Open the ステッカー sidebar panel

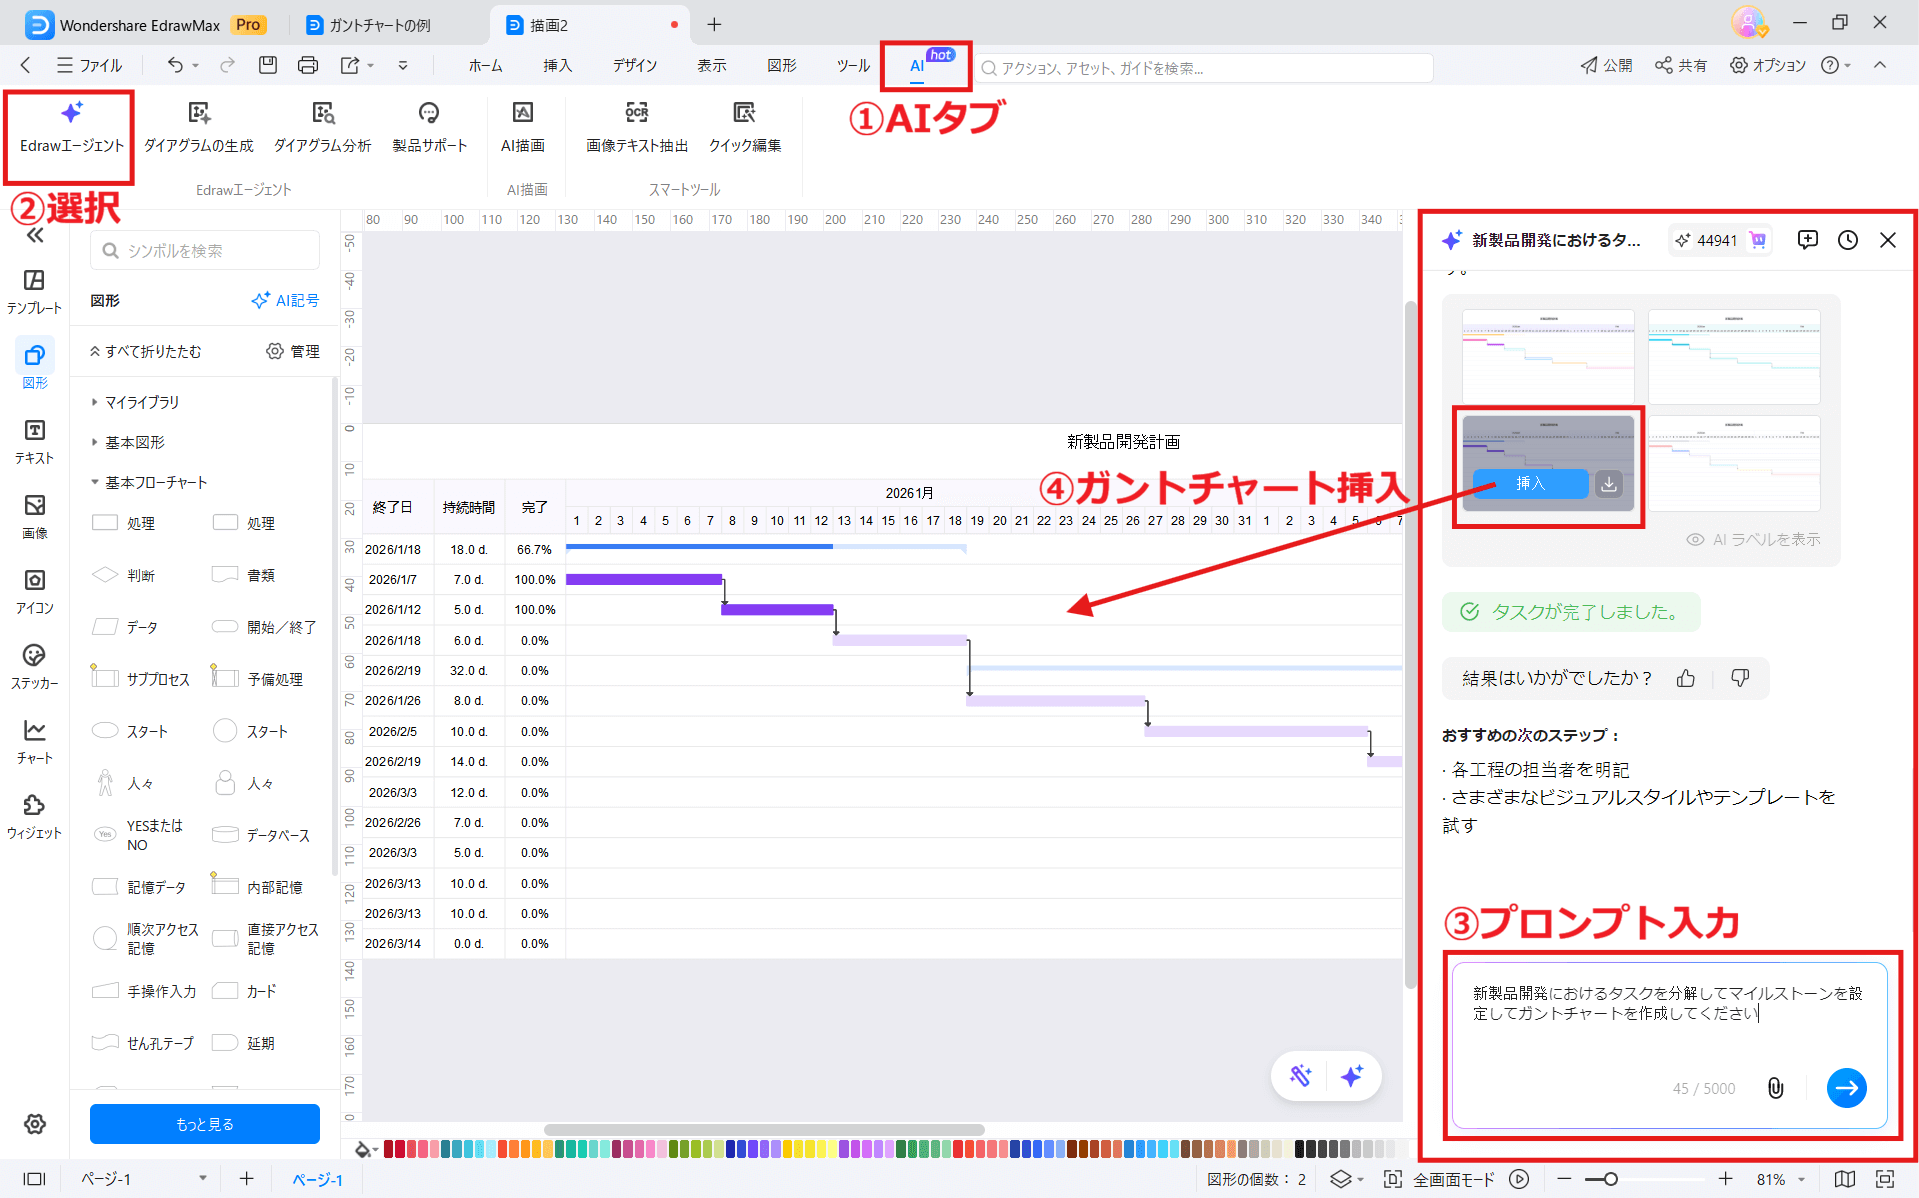(x=34, y=665)
